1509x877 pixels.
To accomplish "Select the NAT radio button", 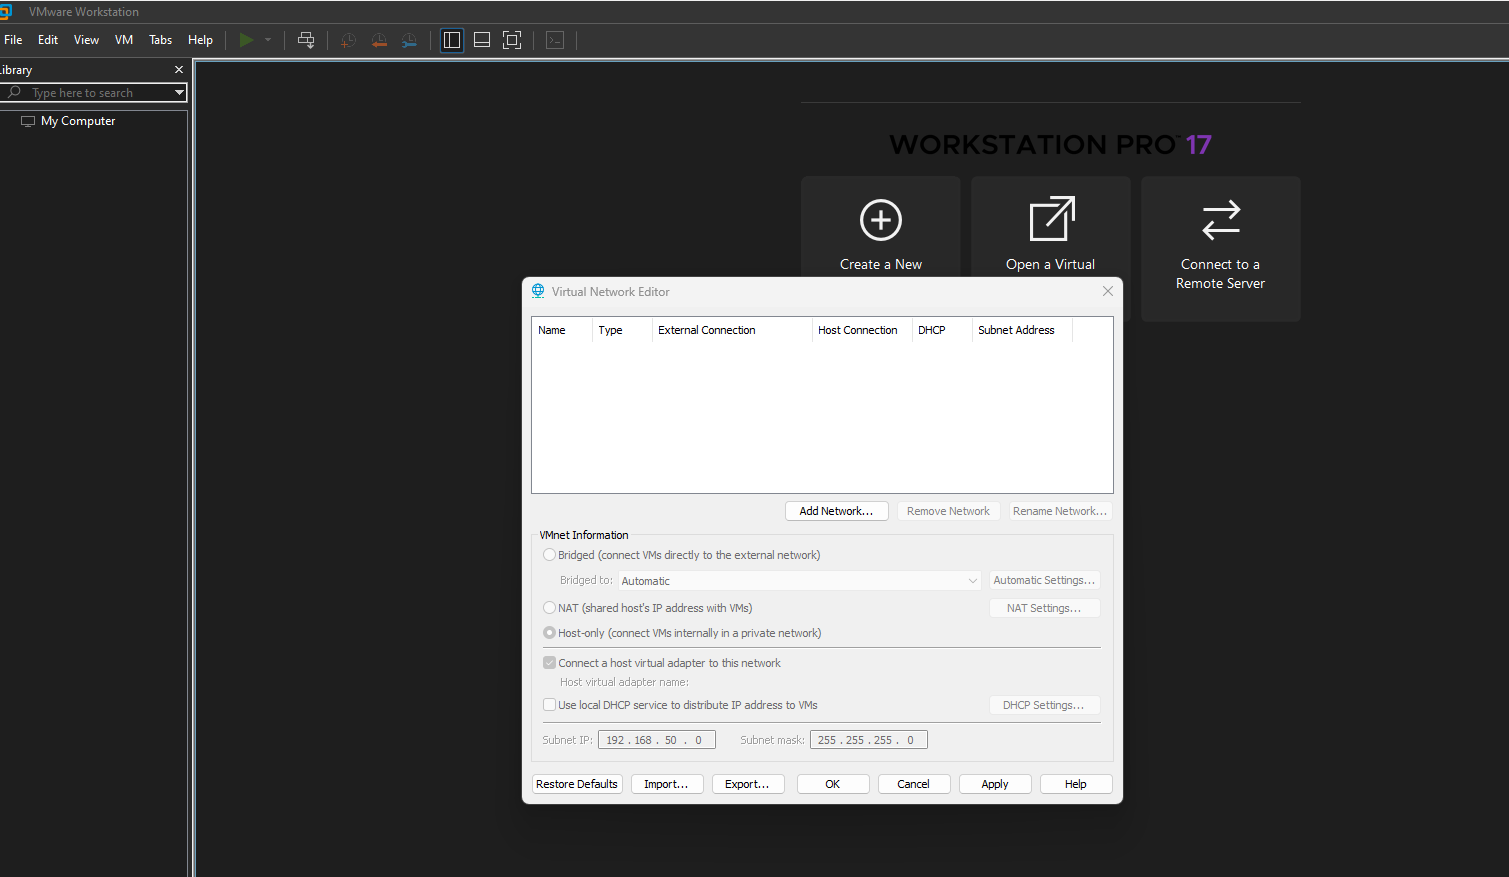I will tap(549, 608).
